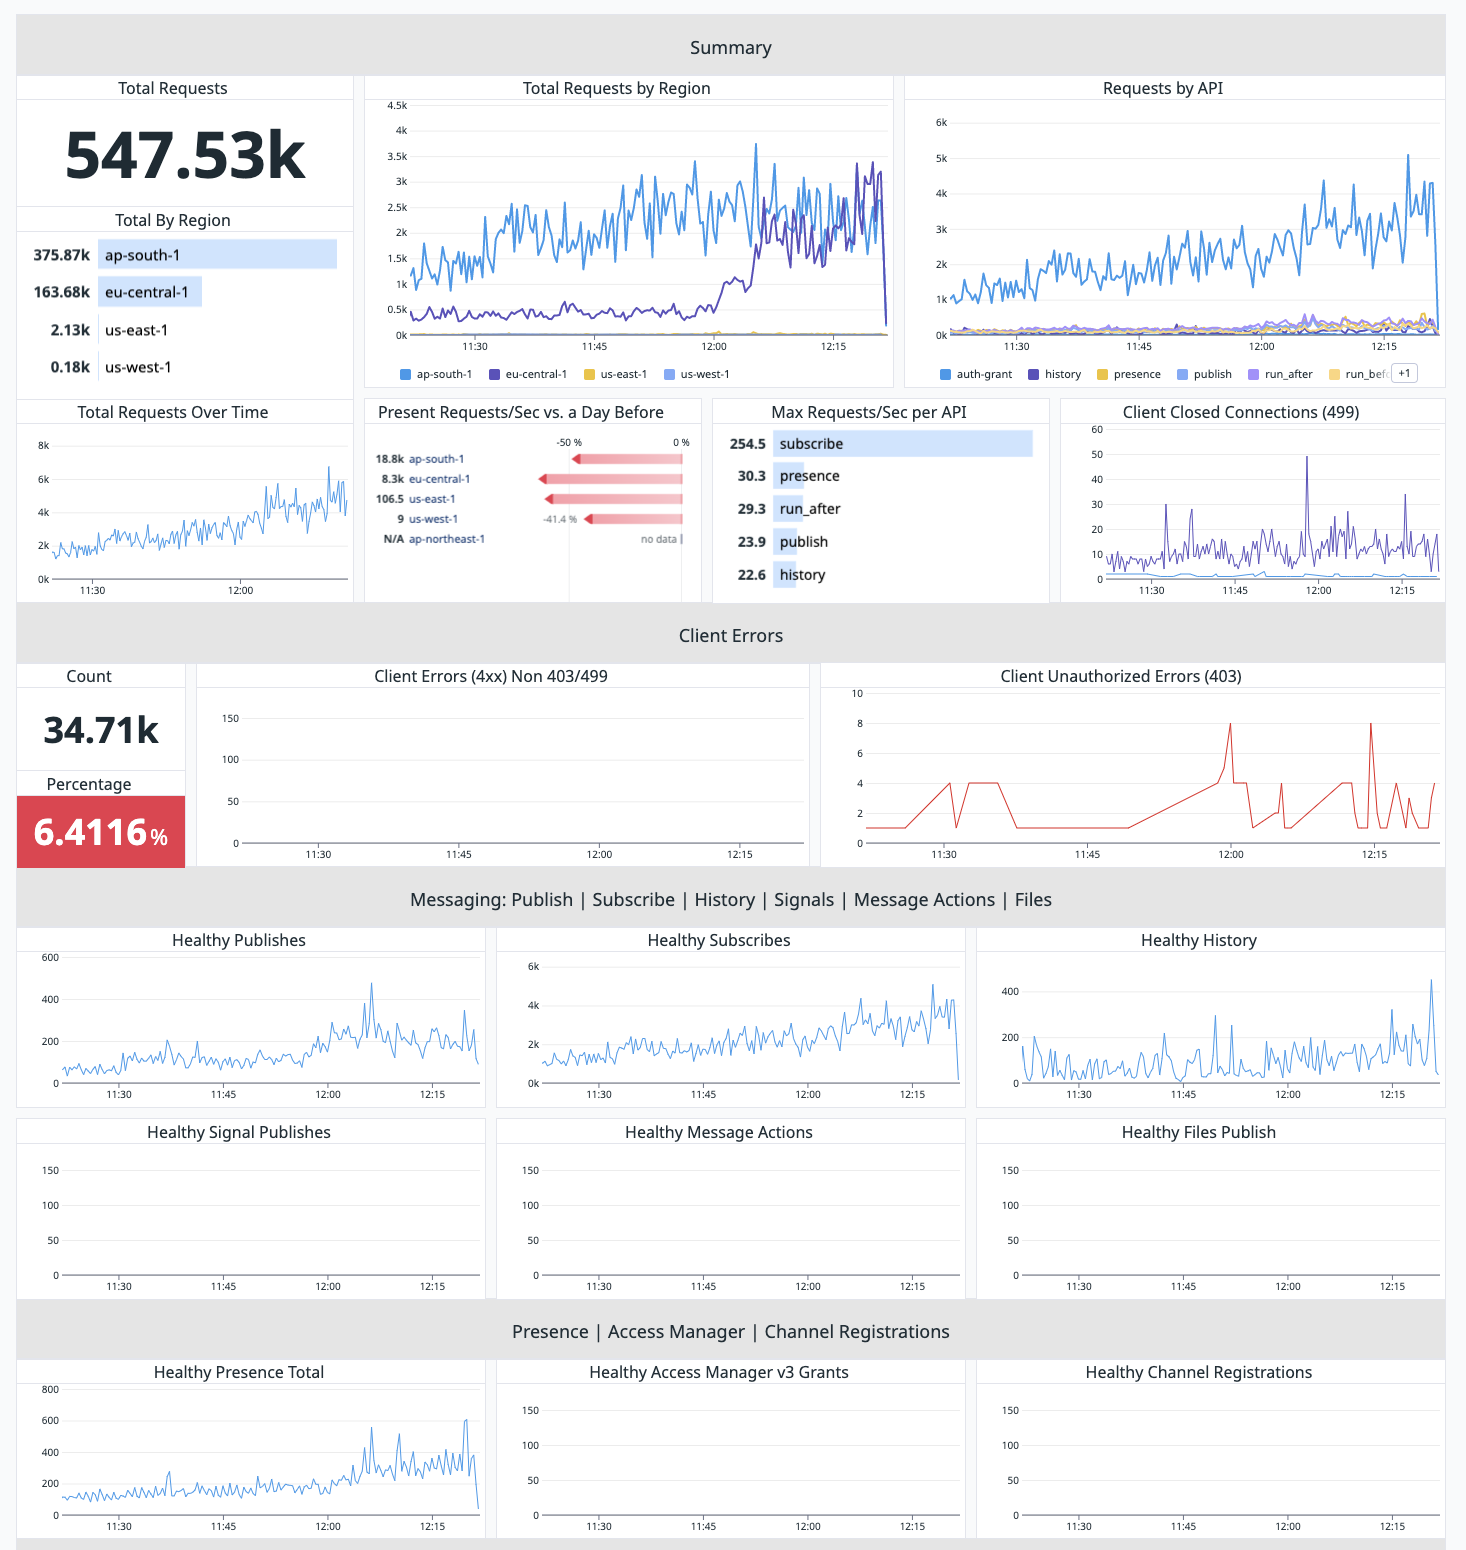Click the ap-south-1 blue legend swatch under Total Requests by Region
Viewport: 1466px width, 1550px height.
click(405, 374)
